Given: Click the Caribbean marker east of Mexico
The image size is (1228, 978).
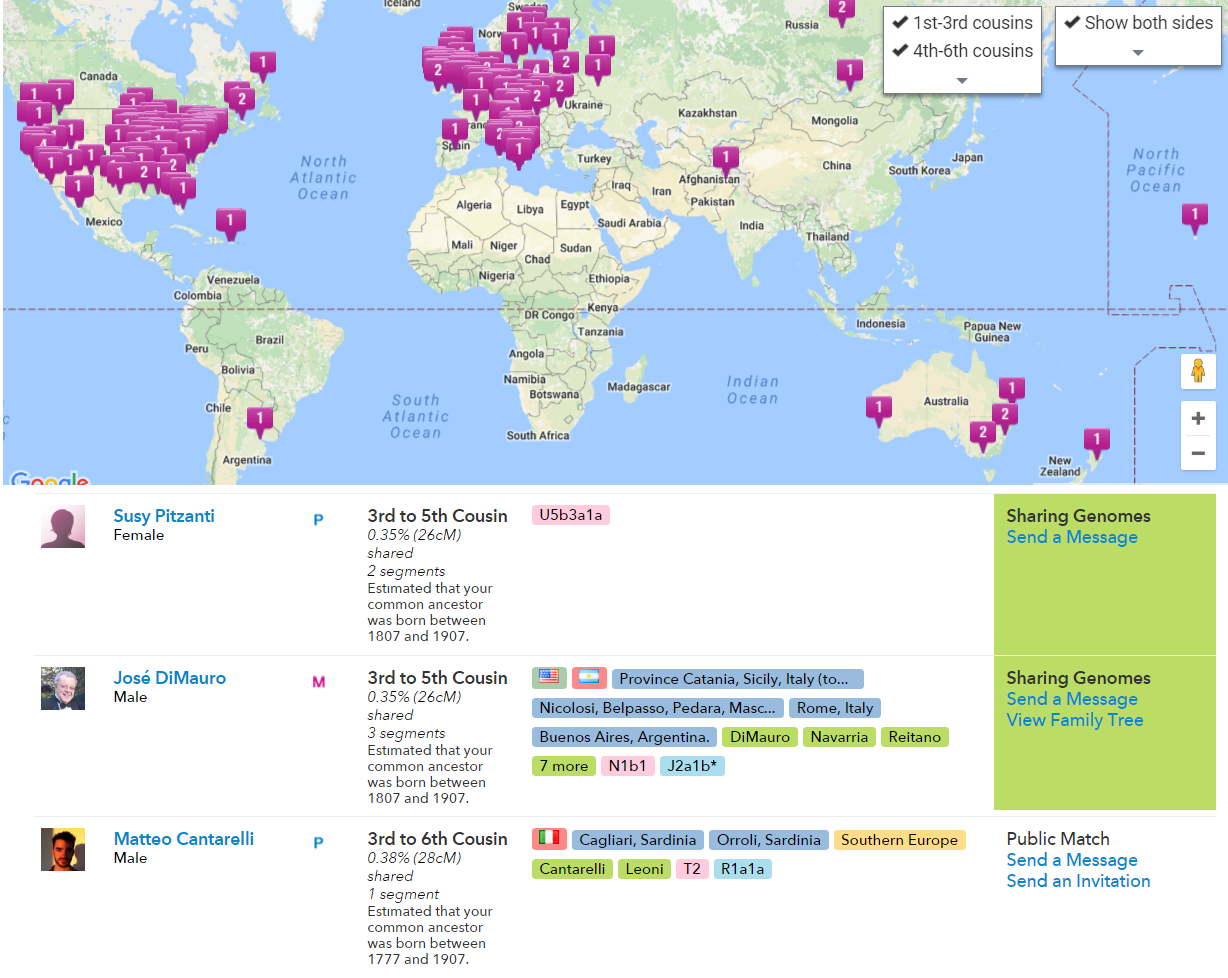Looking at the screenshot, I should (x=231, y=223).
